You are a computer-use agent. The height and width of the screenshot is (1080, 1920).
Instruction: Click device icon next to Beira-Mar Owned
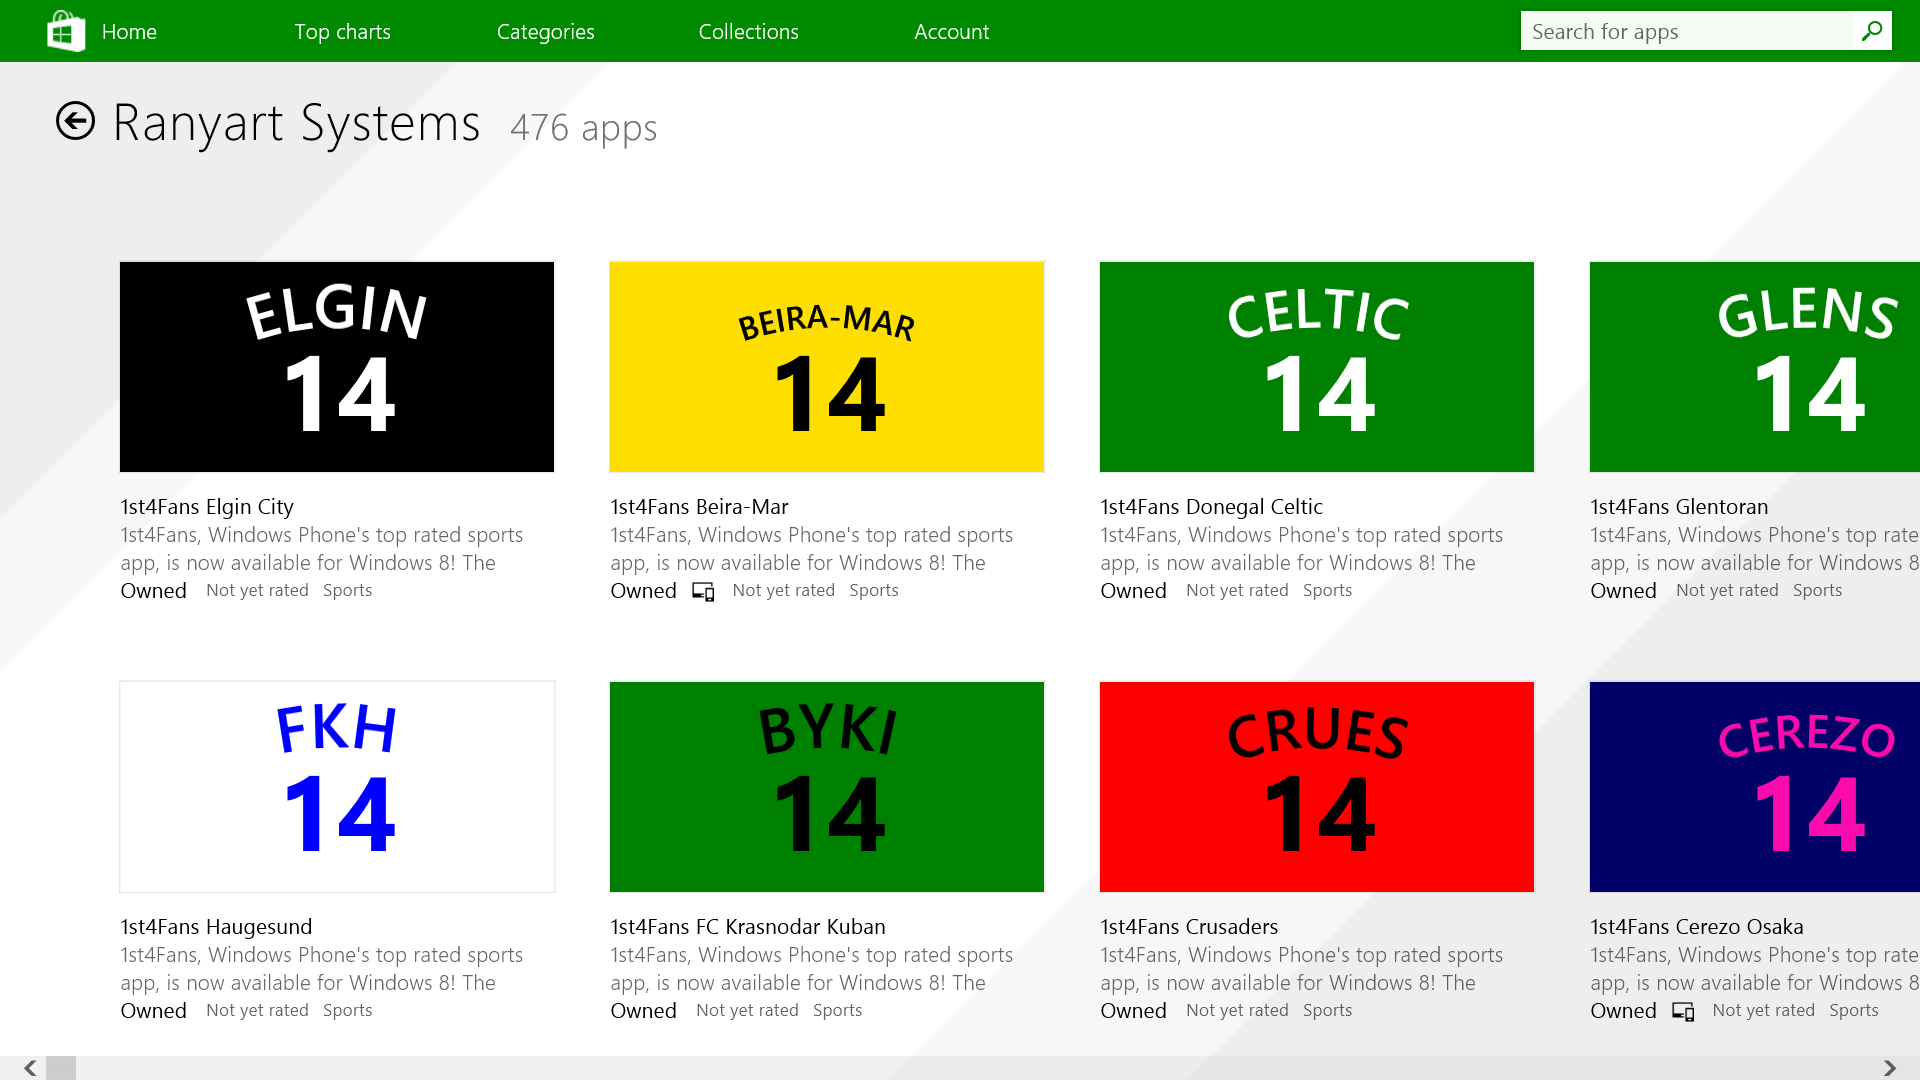703,592
